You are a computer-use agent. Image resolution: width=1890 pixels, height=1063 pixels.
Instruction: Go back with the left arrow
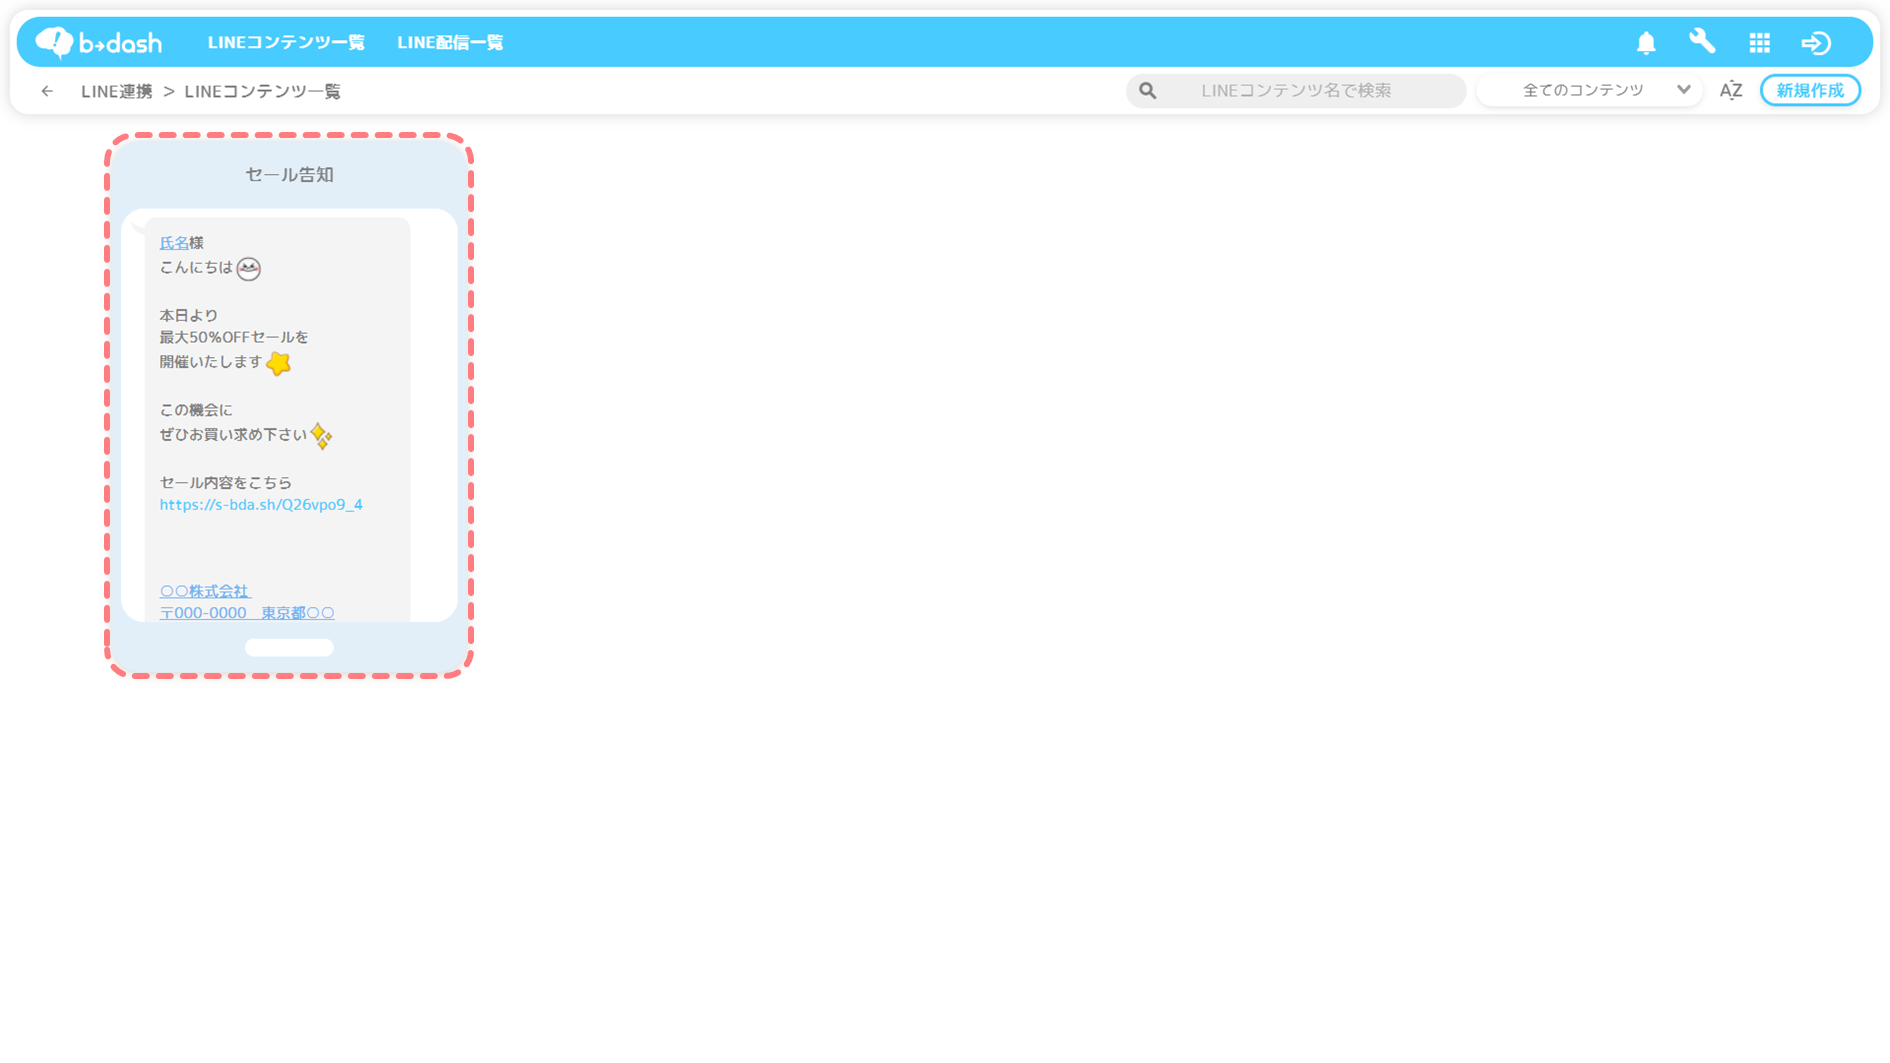pos(47,91)
